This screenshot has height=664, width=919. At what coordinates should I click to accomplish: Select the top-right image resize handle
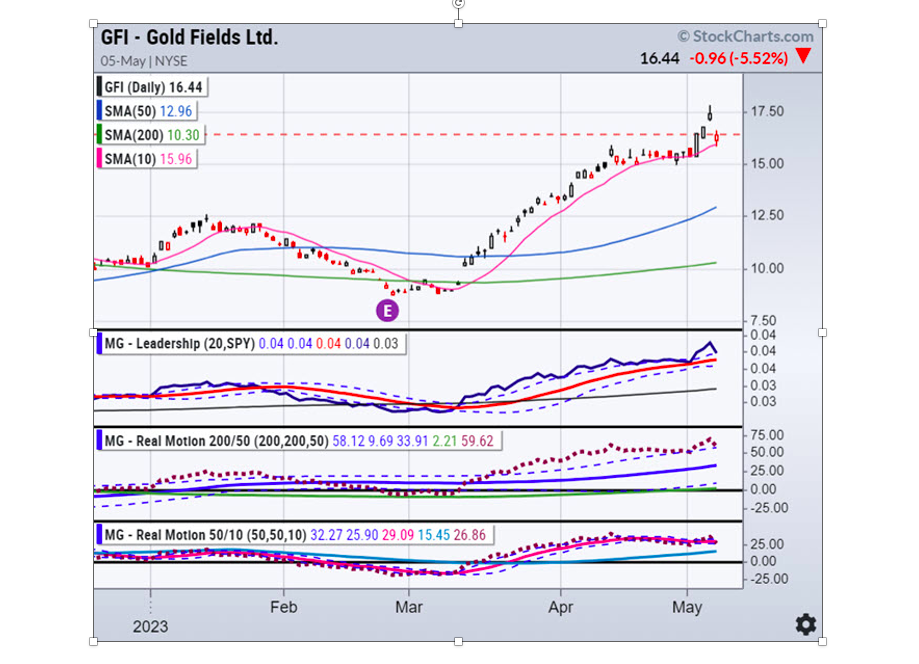(822, 23)
